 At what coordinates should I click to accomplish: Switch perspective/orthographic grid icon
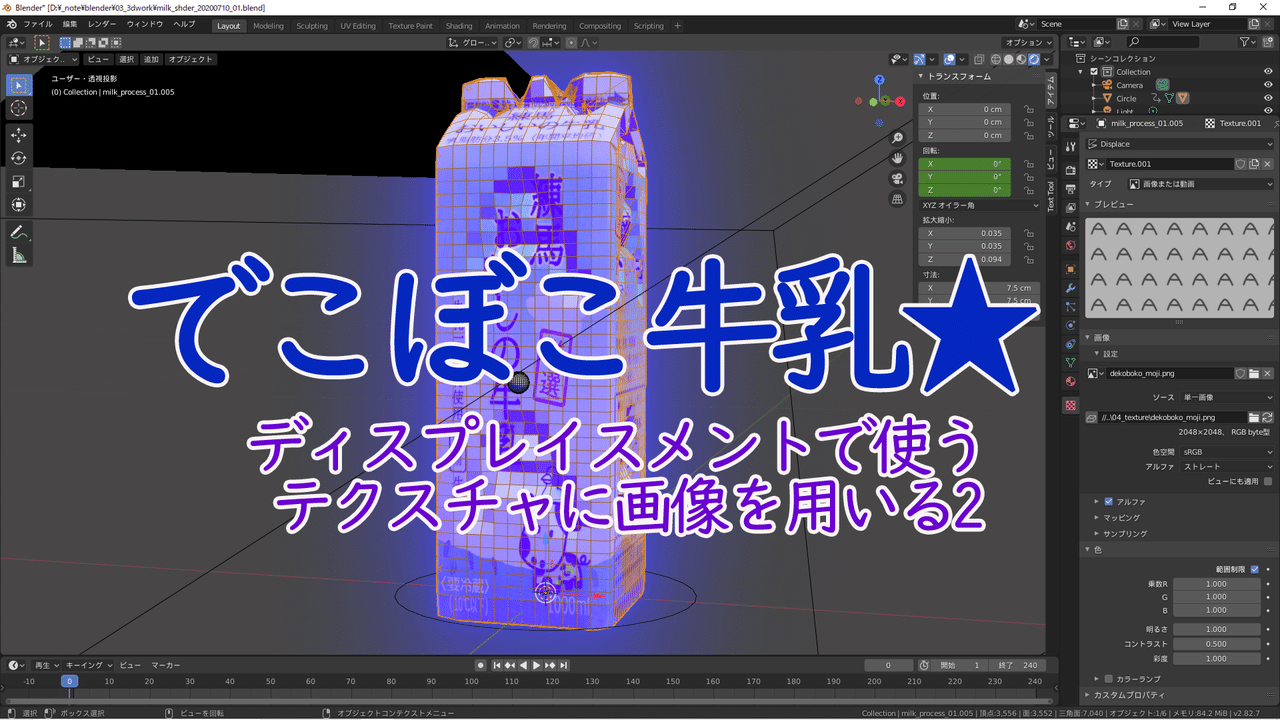[x=898, y=199]
